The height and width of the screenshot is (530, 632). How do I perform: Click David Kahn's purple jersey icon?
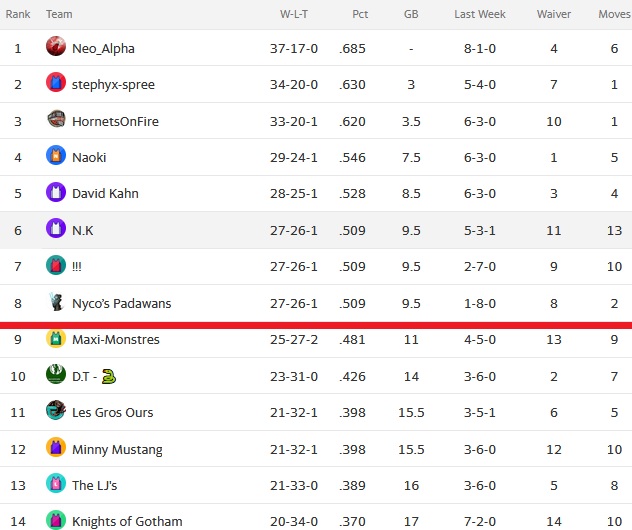(56, 192)
